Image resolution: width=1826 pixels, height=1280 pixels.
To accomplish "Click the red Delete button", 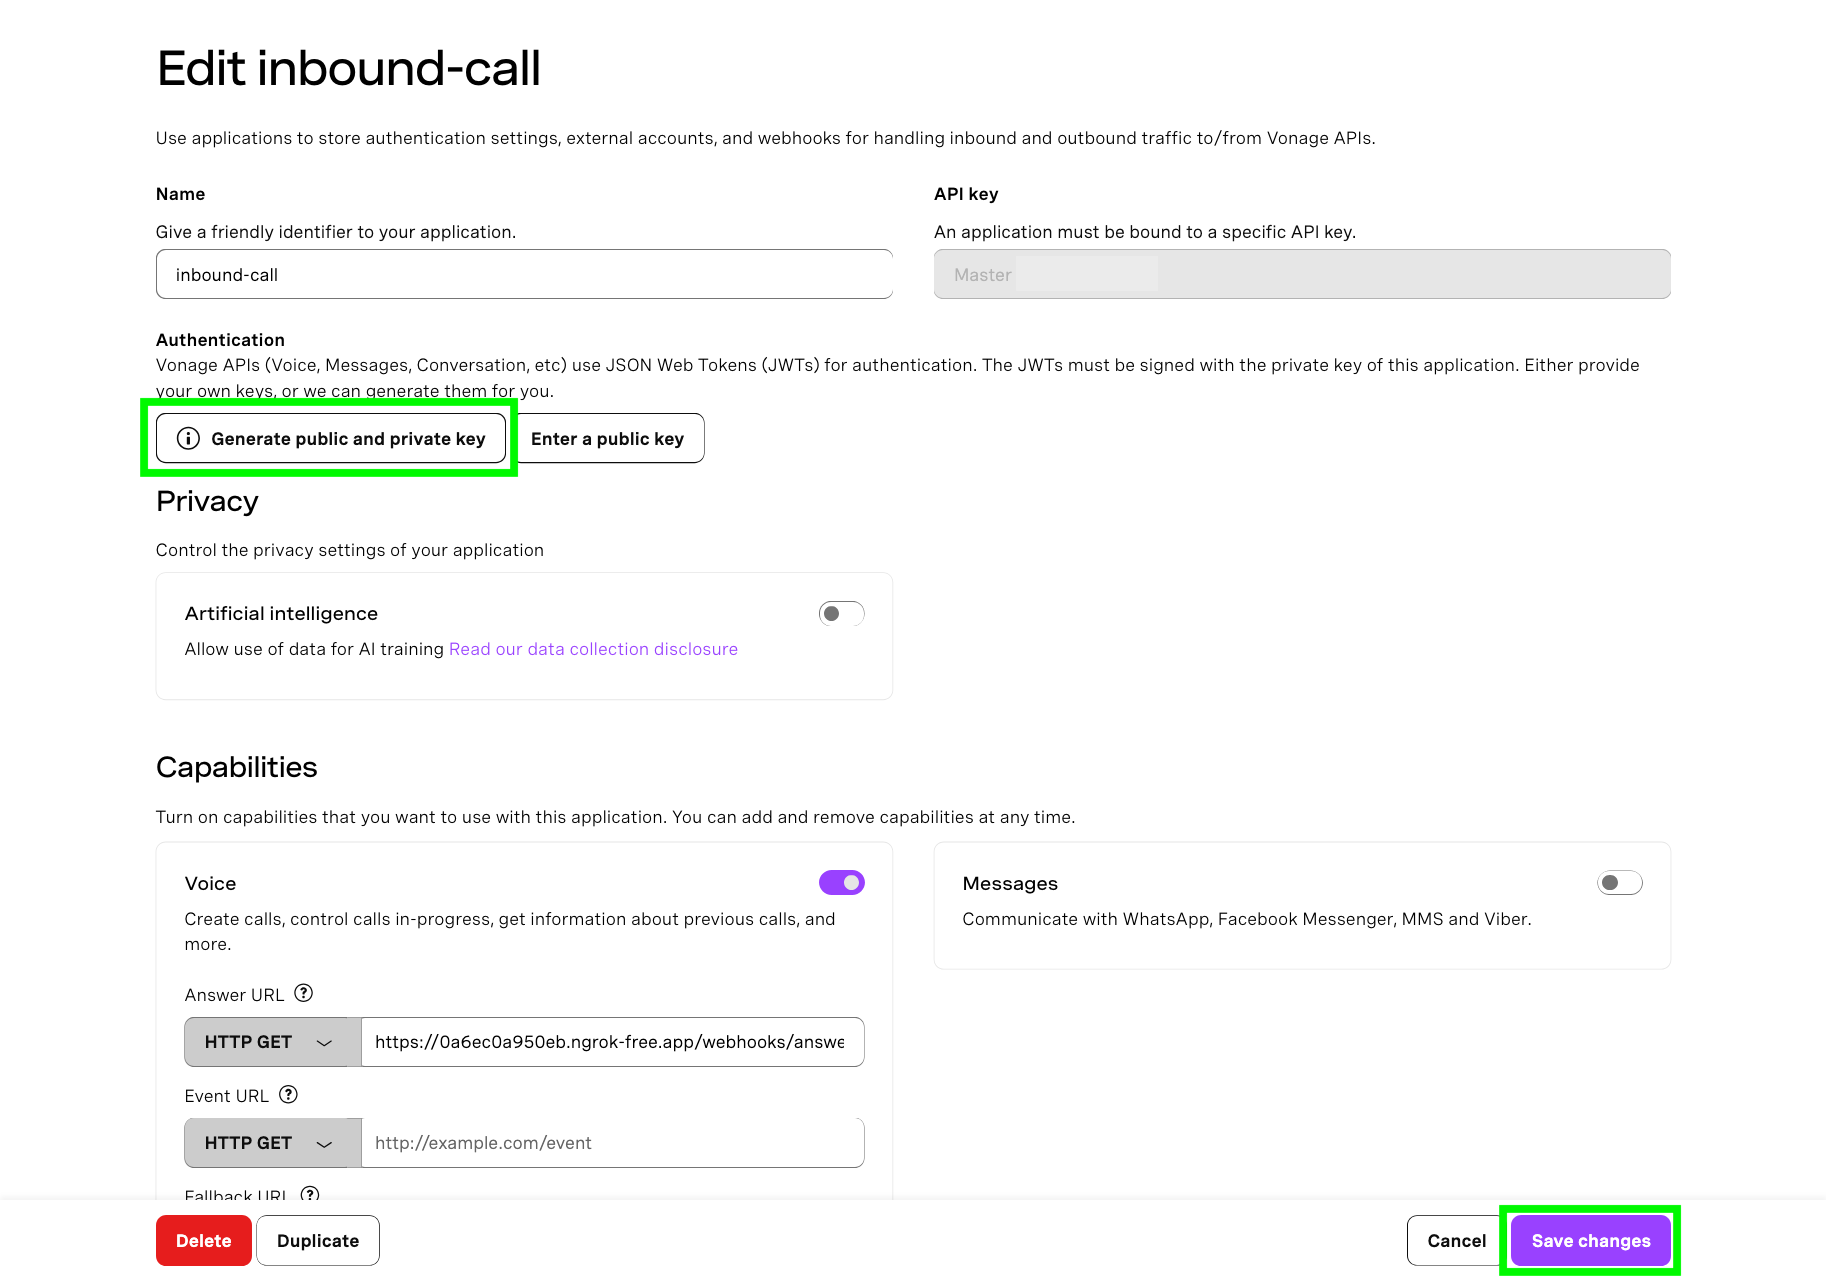I will pyautogui.click(x=203, y=1240).
